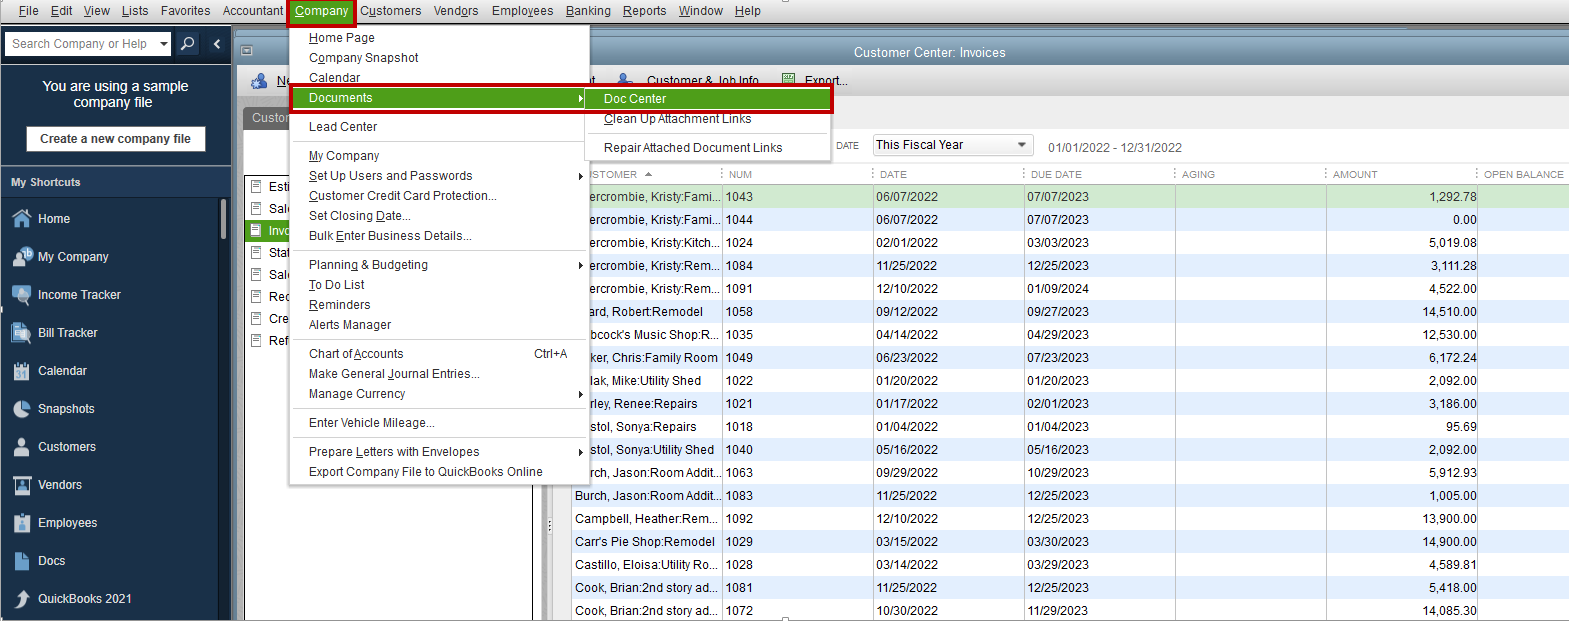Expand the Documents submenu entry
The width and height of the screenshot is (1569, 621).
tap(440, 98)
